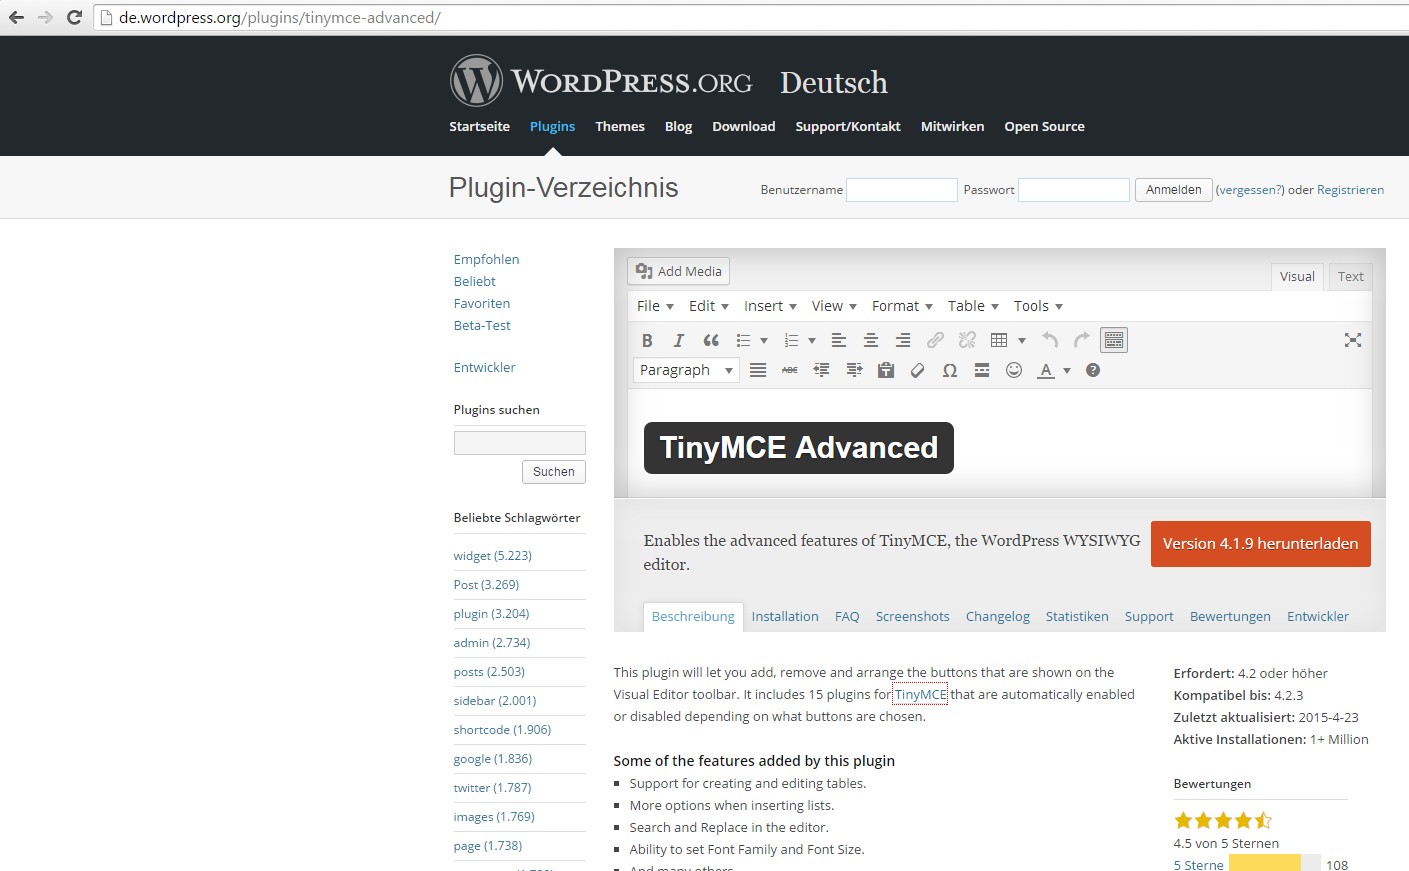Viewport: 1409px width, 871px height.
Task: Open the Format menu in editor
Action: (x=902, y=306)
